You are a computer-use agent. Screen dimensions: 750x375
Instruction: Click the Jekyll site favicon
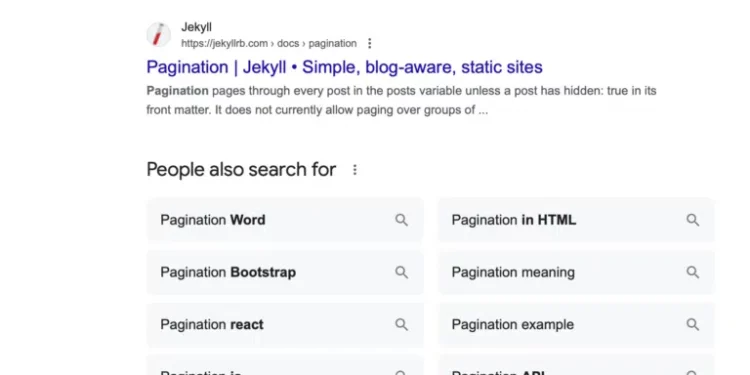pyautogui.click(x=158, y=34)
